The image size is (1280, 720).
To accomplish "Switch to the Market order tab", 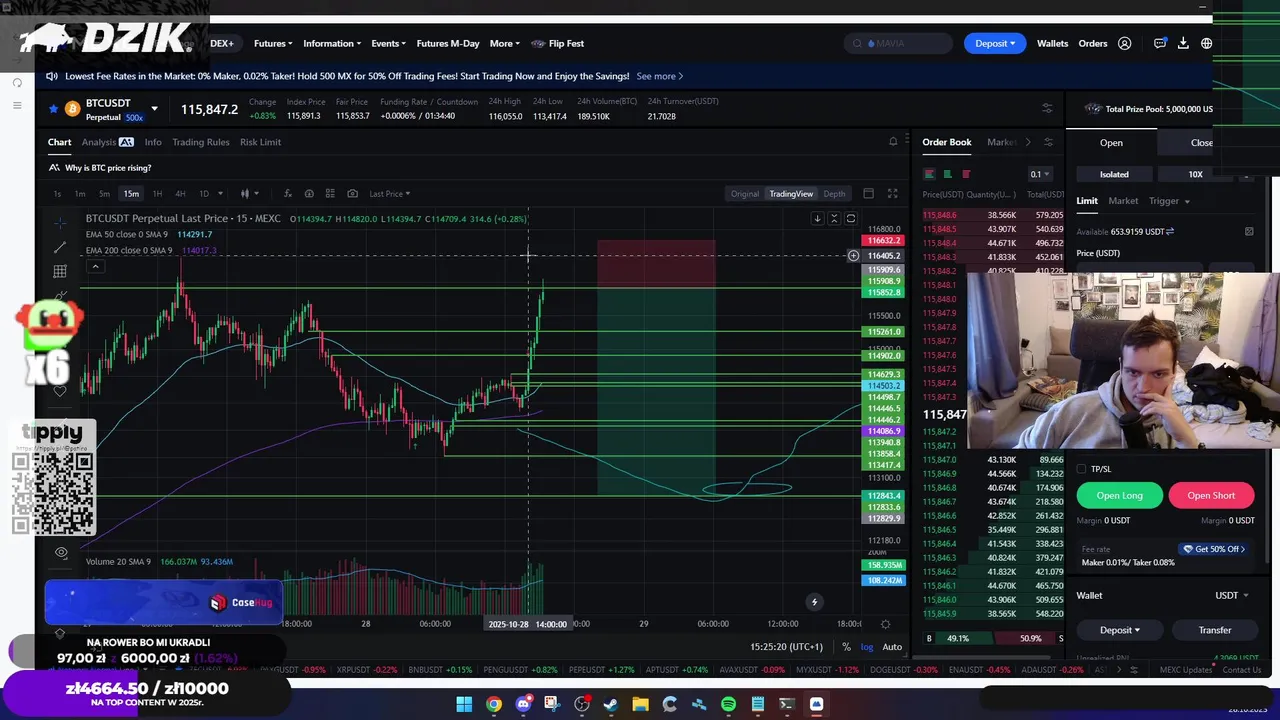I will coord(1123,201).
